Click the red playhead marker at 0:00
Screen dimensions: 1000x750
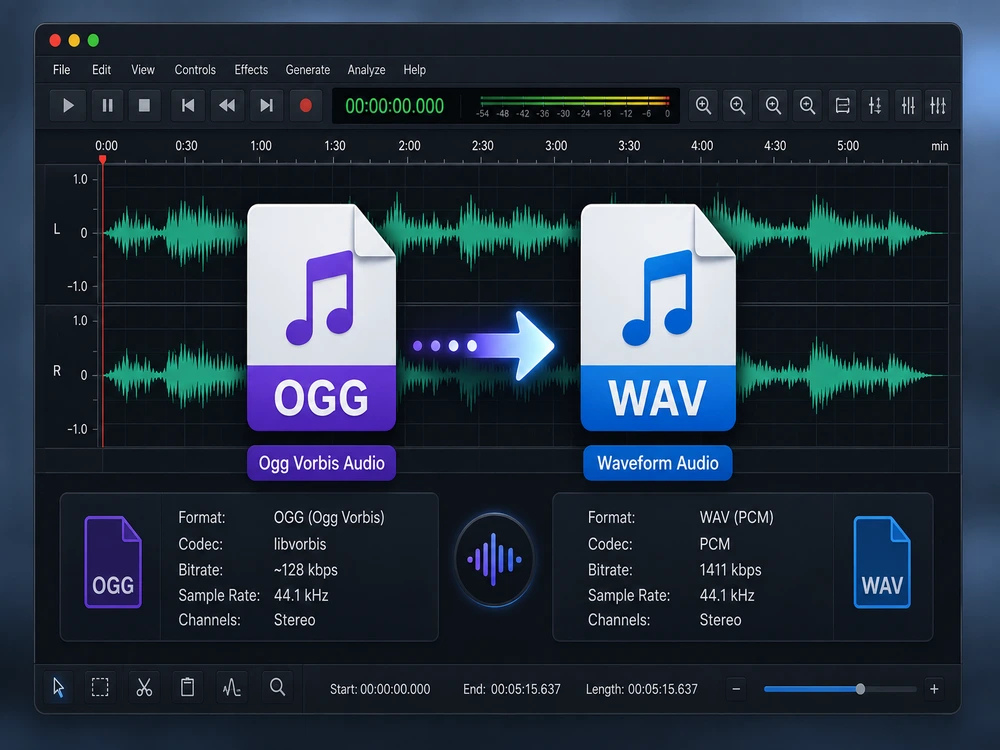point(102,159)
